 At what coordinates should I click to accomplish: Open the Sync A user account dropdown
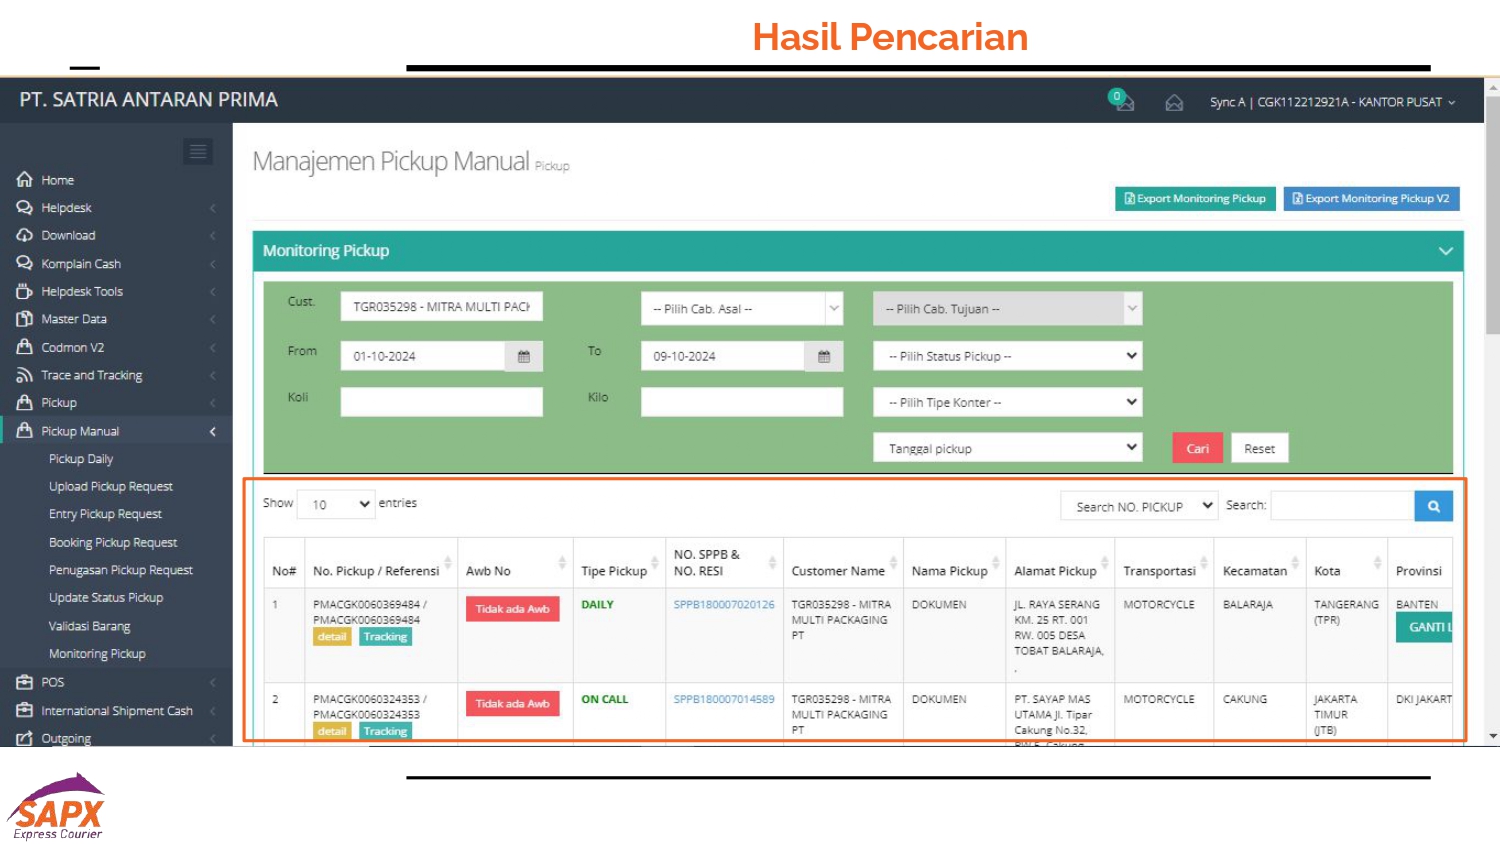pyautogui.click(x=1332, y=102)
